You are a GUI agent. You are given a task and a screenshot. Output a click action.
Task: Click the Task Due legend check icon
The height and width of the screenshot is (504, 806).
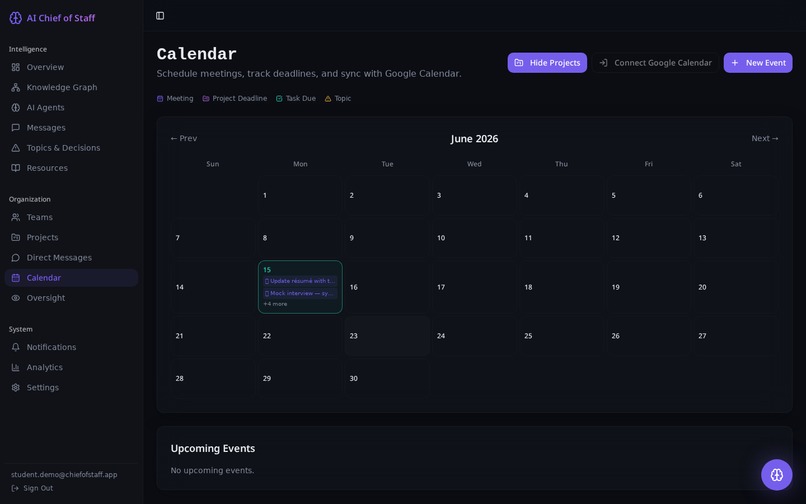[x=279, y=99]
